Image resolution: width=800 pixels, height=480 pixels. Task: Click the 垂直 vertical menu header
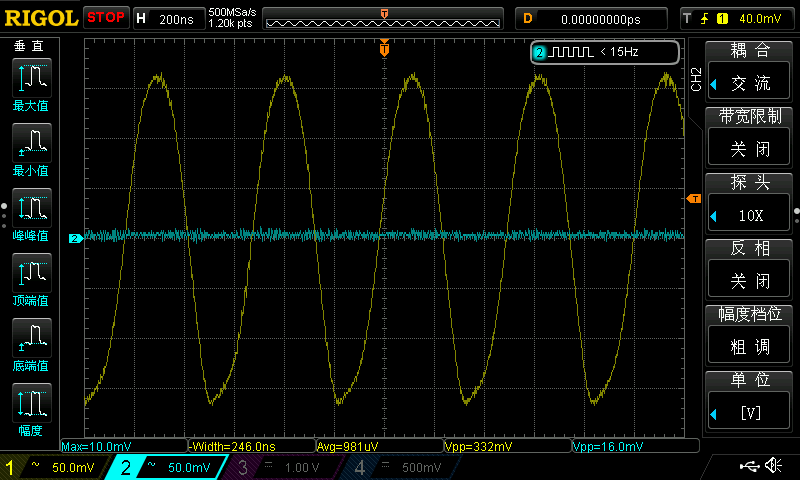point(29,46)
